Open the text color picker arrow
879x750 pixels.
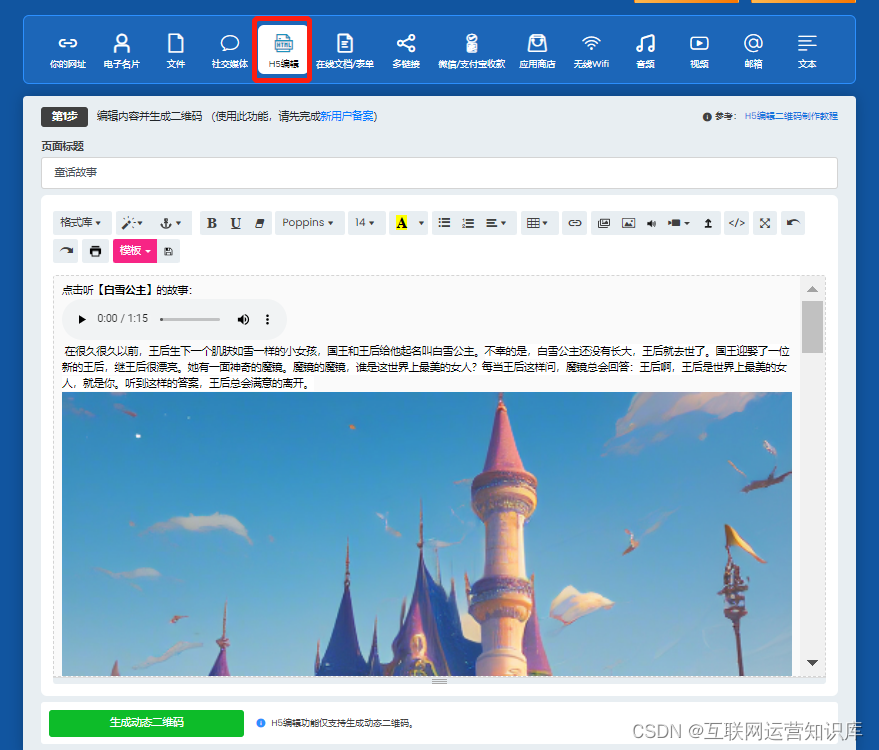click(421, 223)
